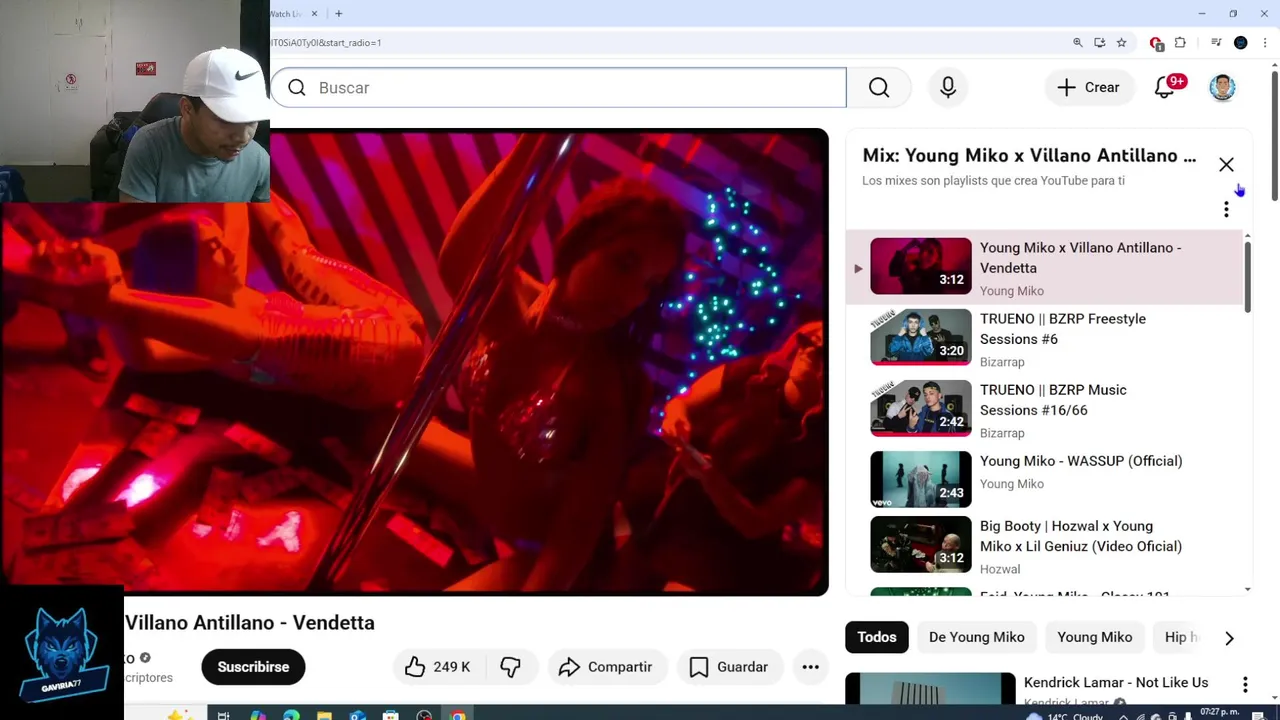This screenshot has width=1280, height=720.
Task: Click the video title 'Villano Antillano - Vendetta'
Action: pyautogui.click(x=250, y=622)
